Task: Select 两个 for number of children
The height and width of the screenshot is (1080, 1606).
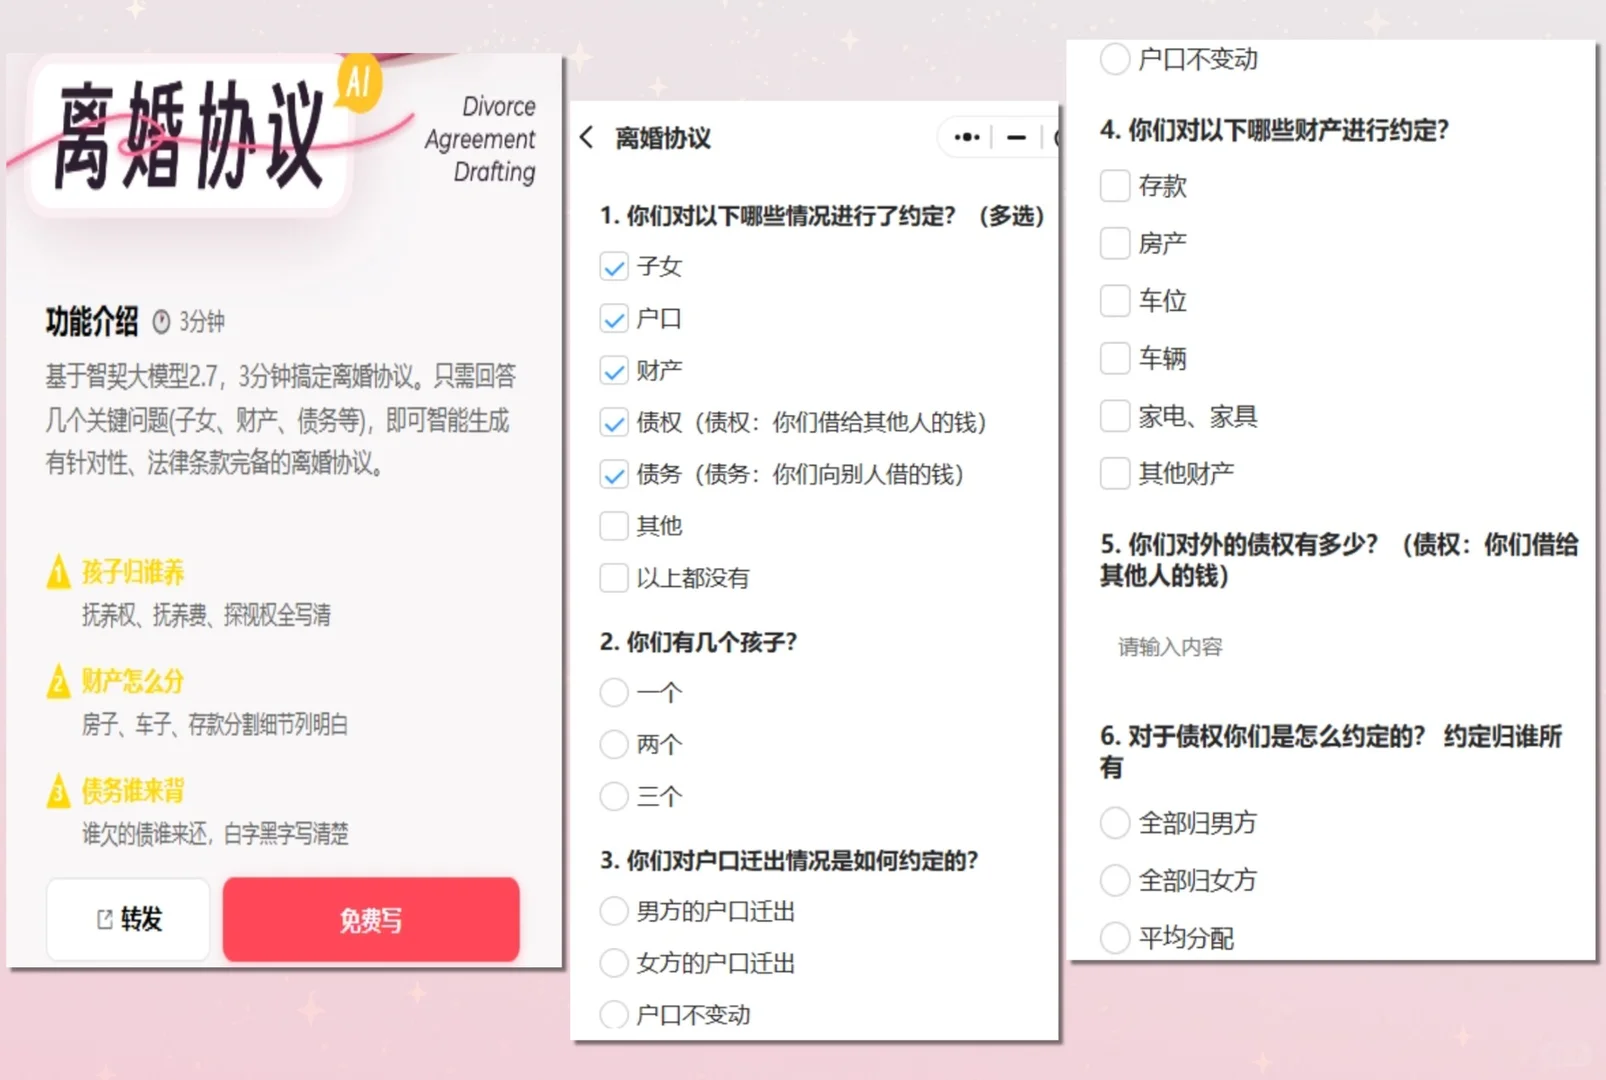Action: pyautogui.click(x=613, y=744)
